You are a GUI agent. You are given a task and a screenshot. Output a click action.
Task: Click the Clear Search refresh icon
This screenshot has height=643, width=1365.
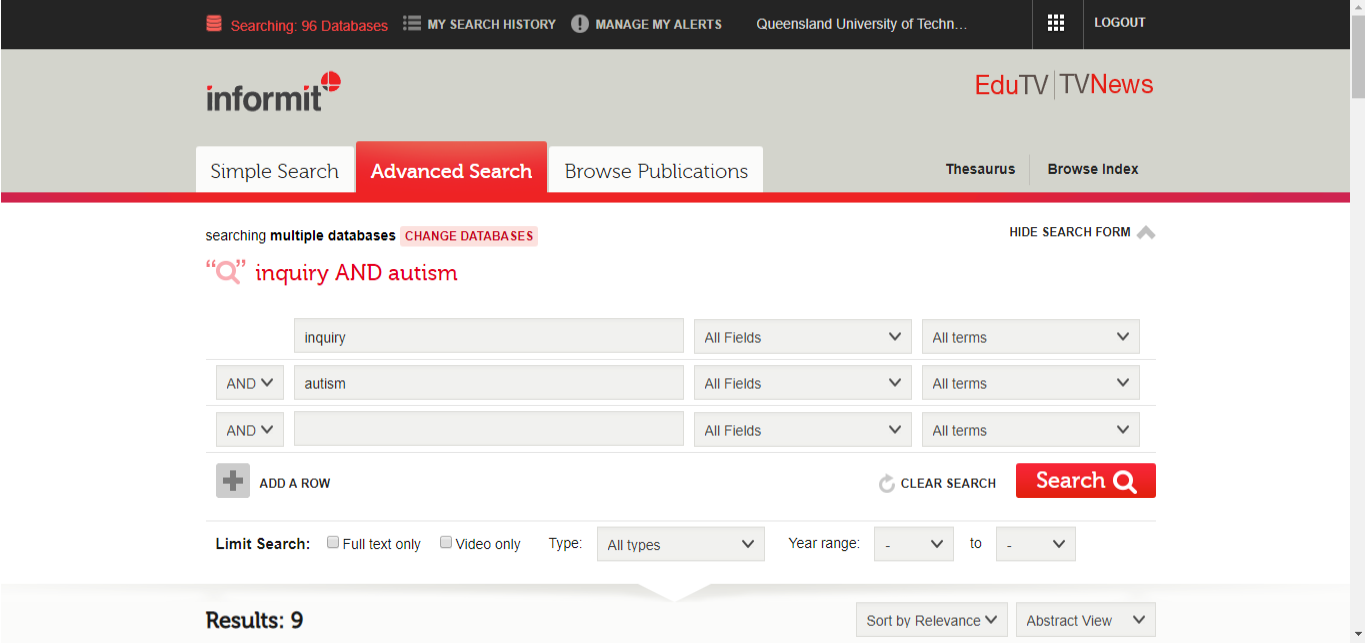point(887,484)
